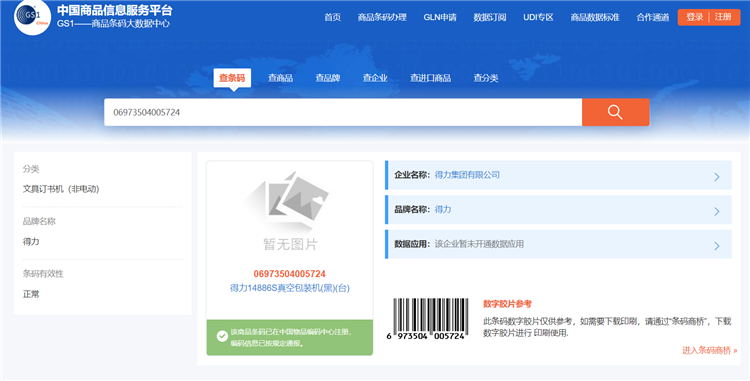The image size is (750, 381).
Task: Switch to the 查进口商品 tab
Action: (430, 78)
